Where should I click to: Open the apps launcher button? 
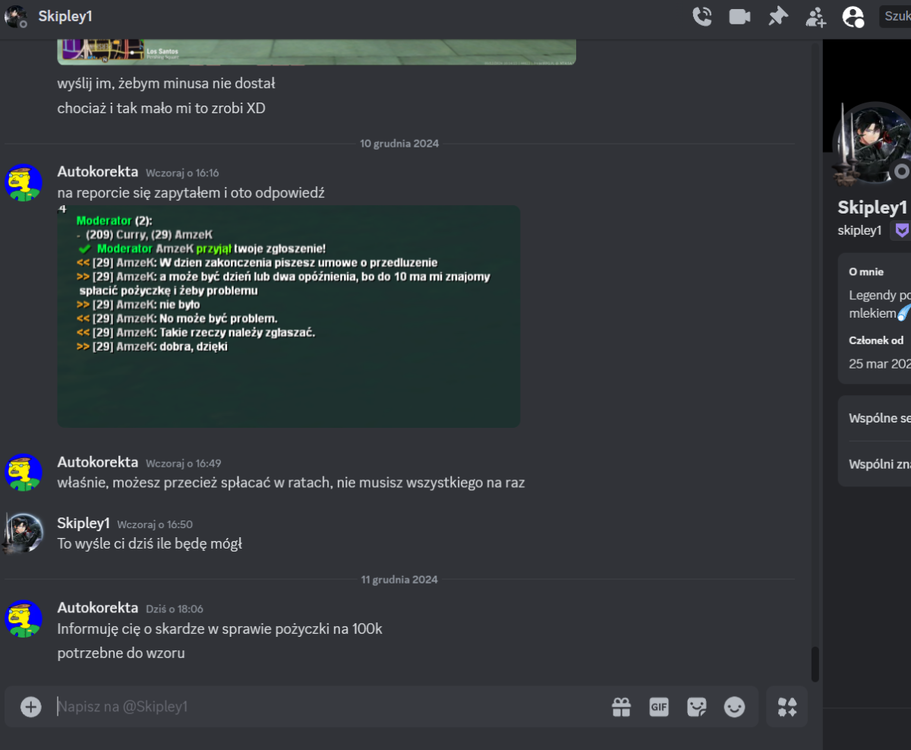(787, 707)
